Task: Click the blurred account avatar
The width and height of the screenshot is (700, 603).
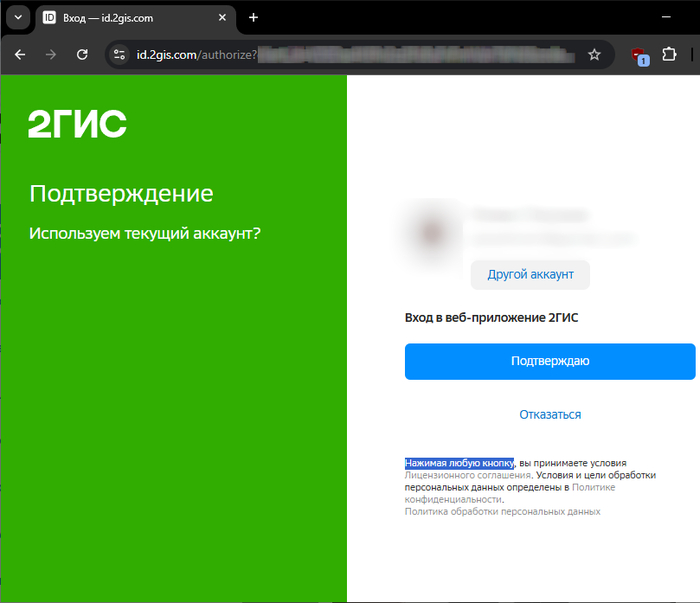Action: [x=433, y=233]
